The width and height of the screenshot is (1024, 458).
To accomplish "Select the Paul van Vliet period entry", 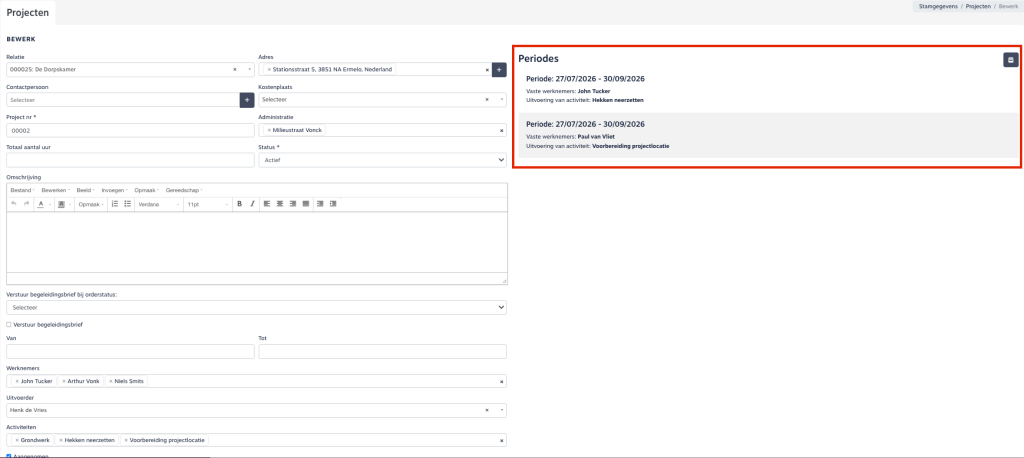I will (769, 135).
